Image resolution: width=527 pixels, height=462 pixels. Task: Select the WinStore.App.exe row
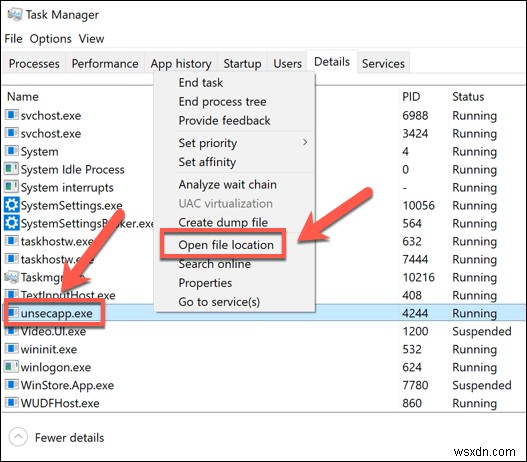tap(264, 385)
